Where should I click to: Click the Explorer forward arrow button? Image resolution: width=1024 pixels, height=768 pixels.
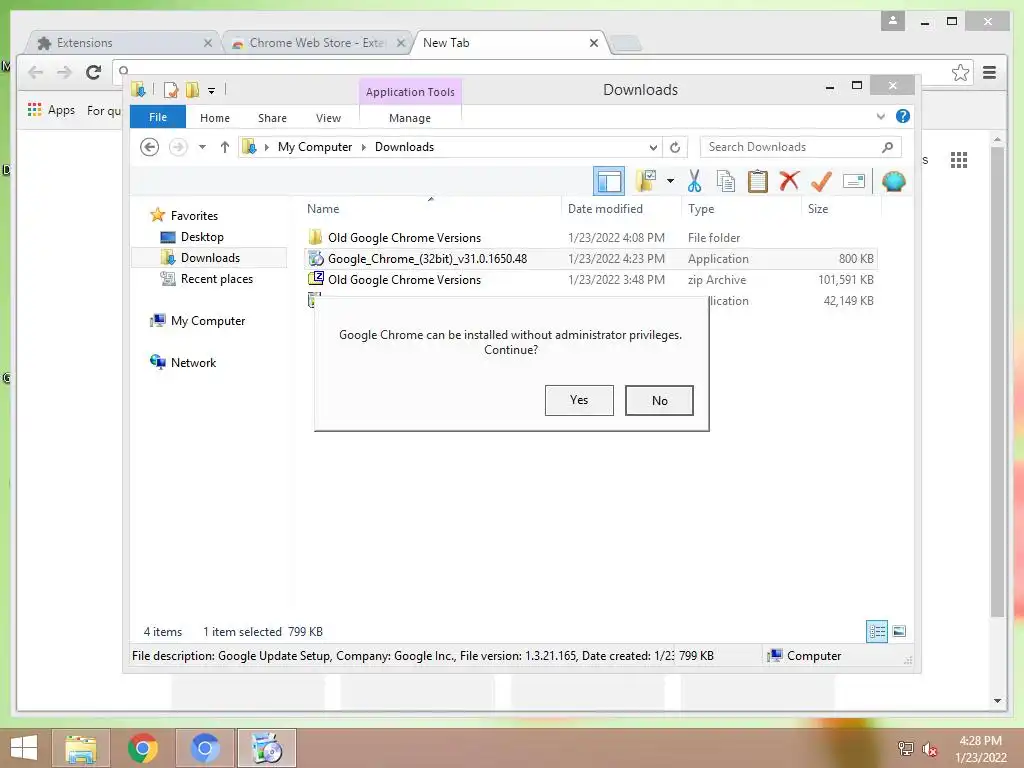[178, 147]
